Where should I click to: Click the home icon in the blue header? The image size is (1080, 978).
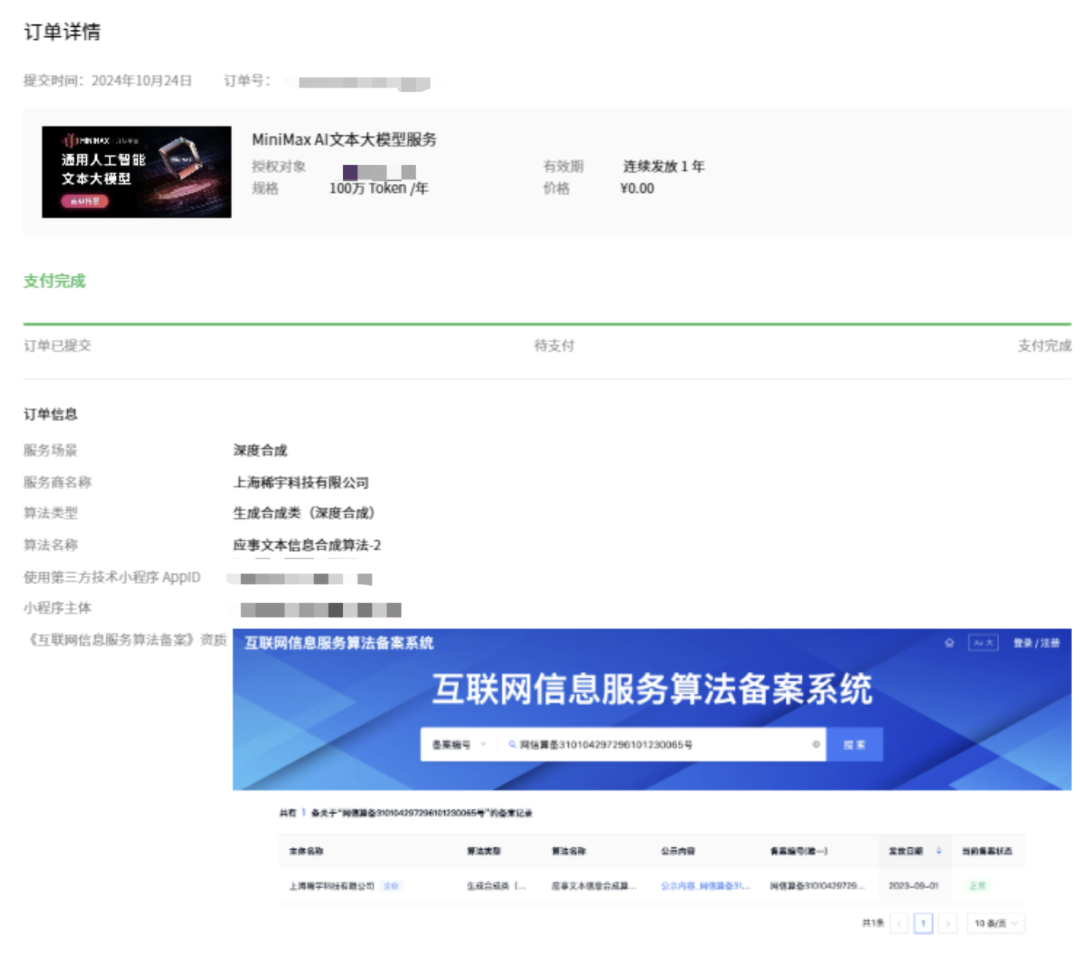click(950, 643)
